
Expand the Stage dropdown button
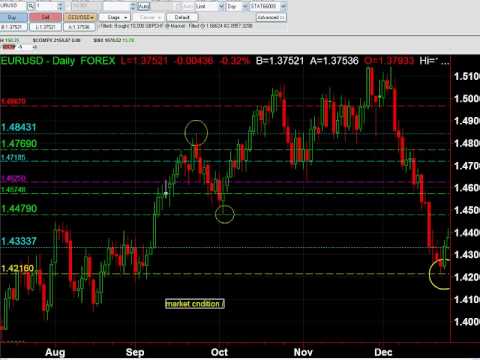click(114, 17)
